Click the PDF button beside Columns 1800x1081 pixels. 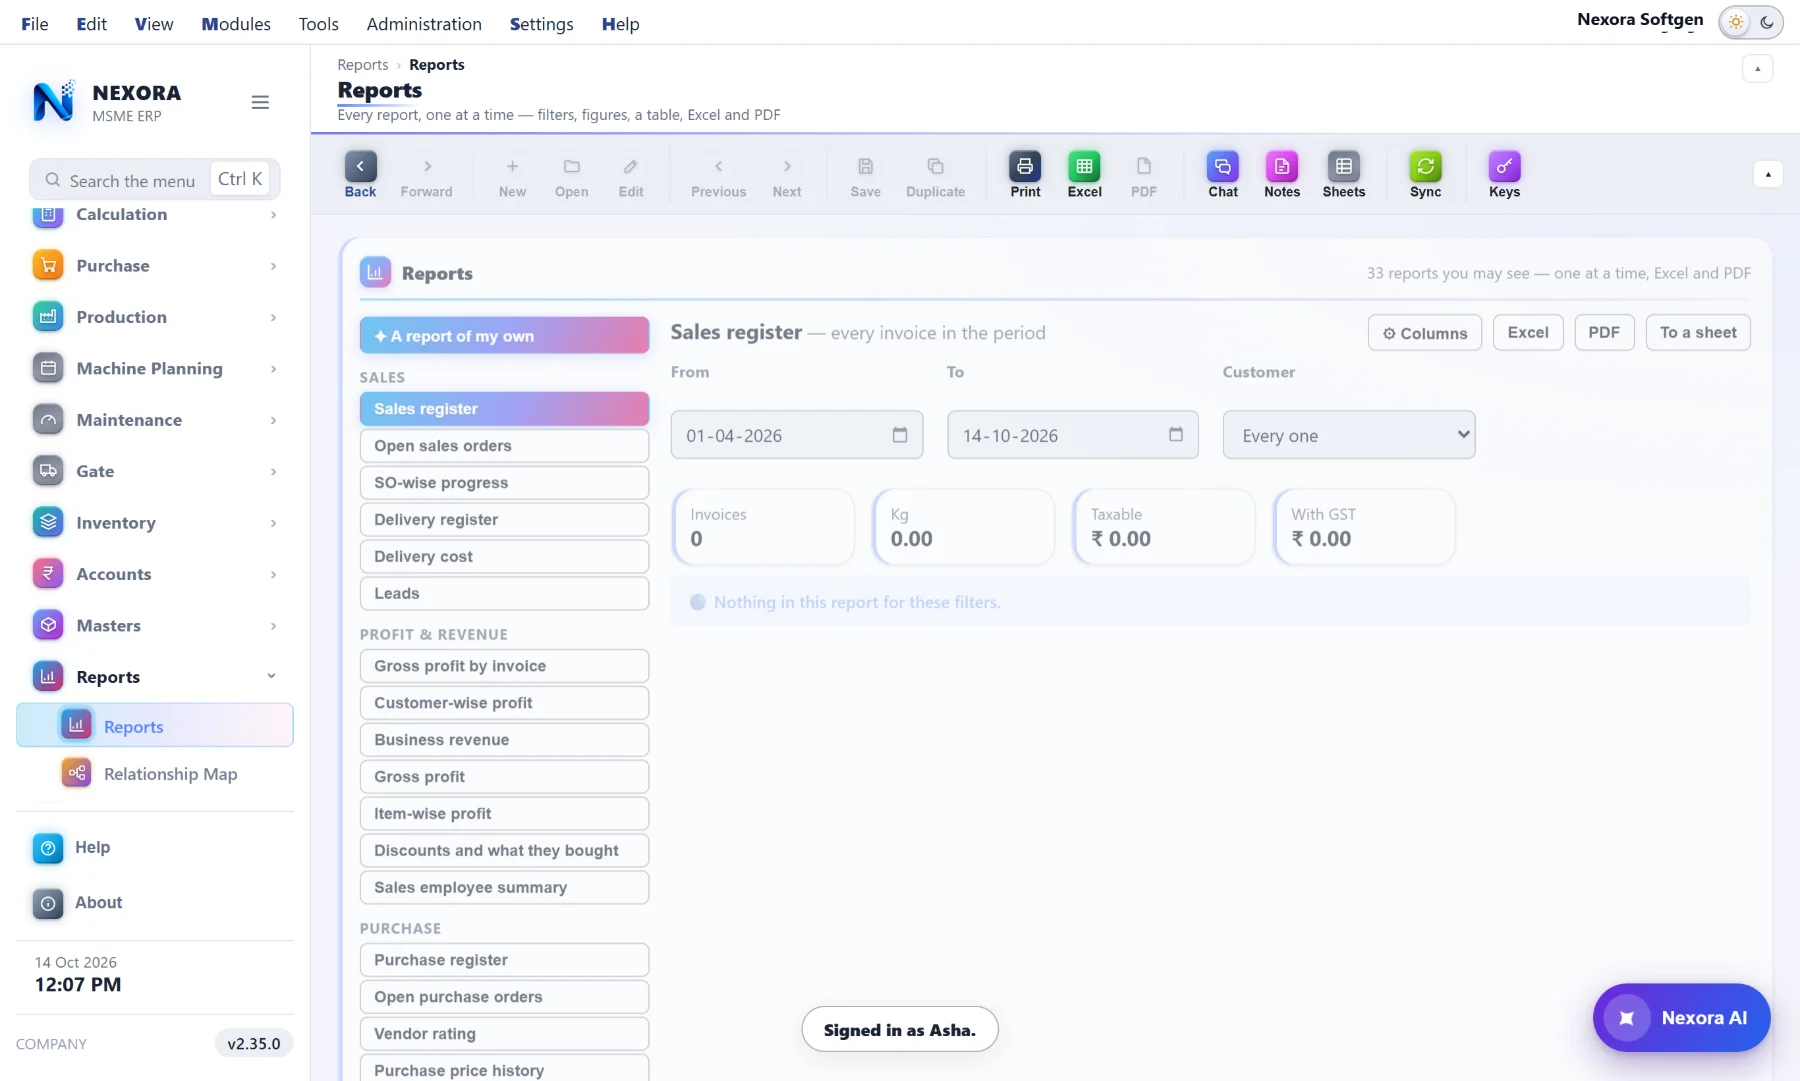point(1604,333)
